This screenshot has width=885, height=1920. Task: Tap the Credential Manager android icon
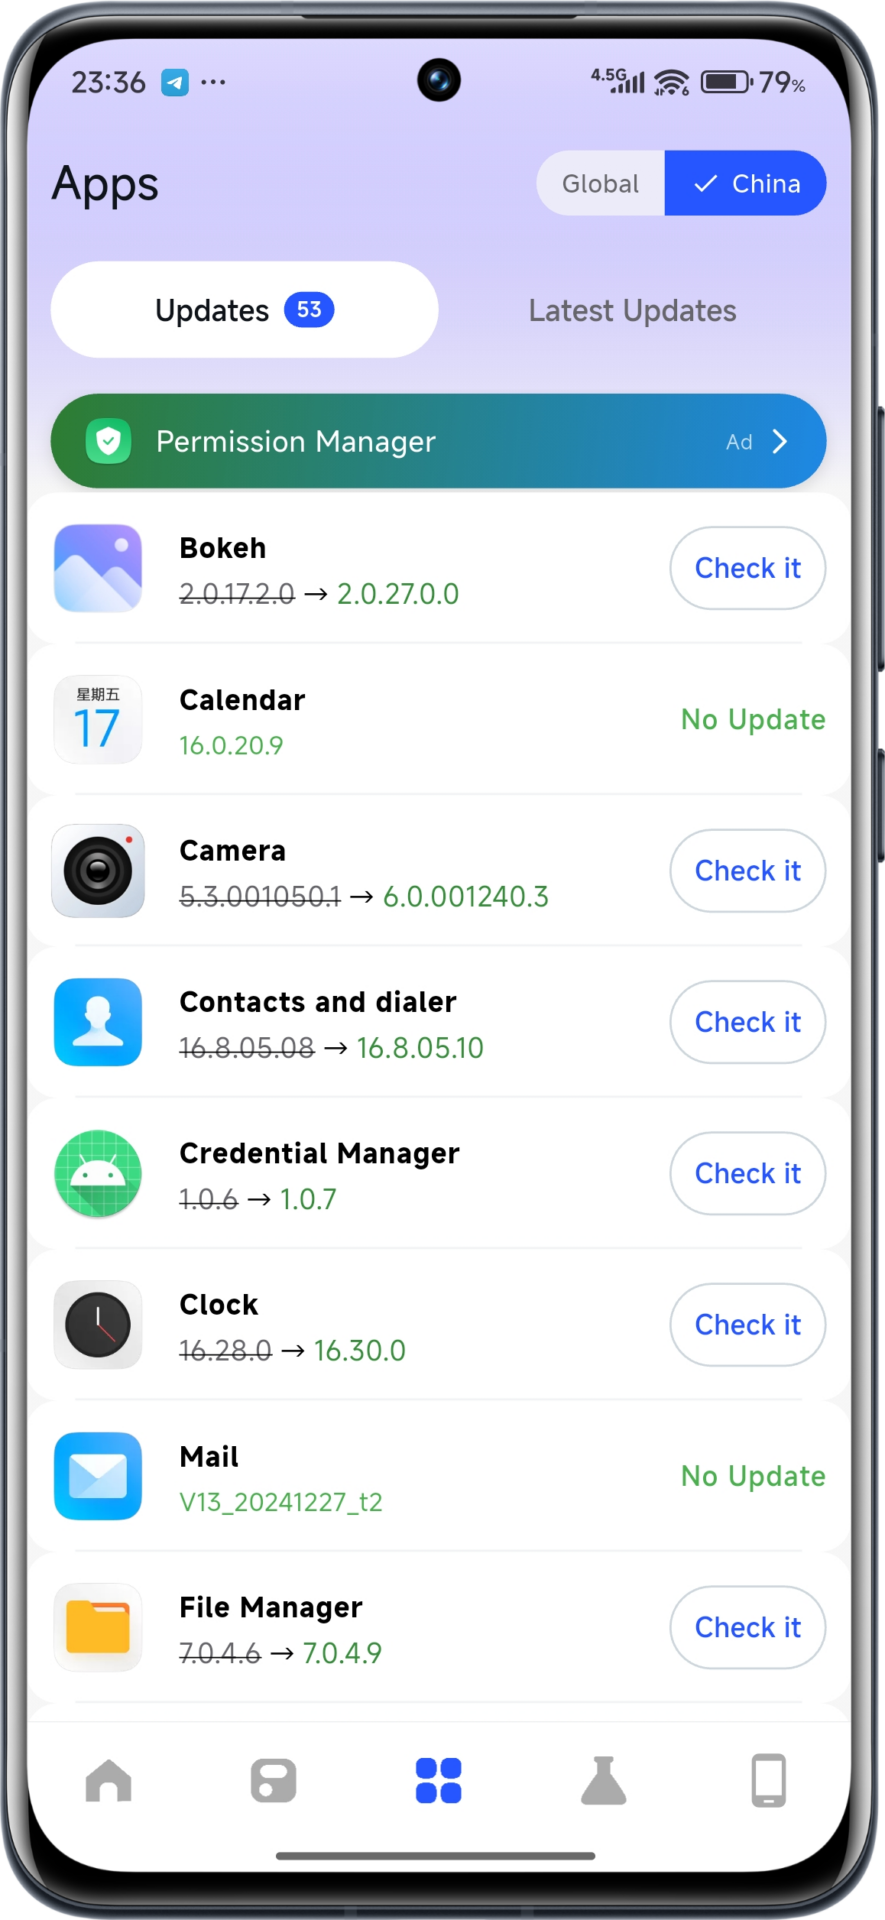[98, 1174]
